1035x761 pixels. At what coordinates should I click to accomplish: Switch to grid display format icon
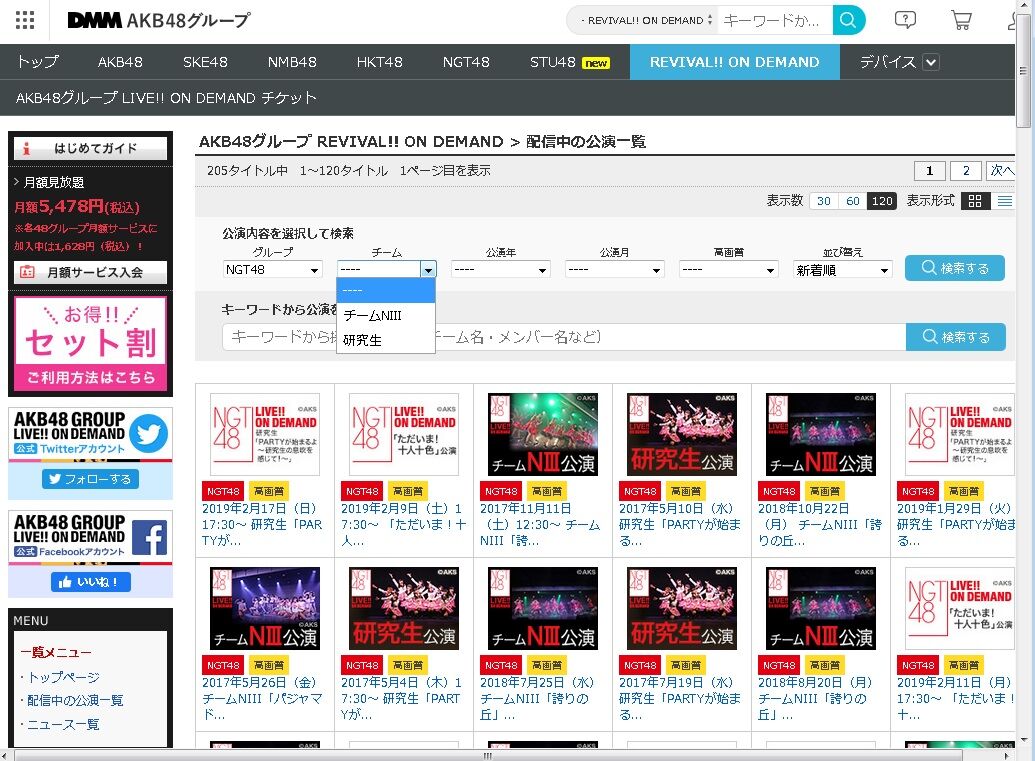tap(975, 201)
